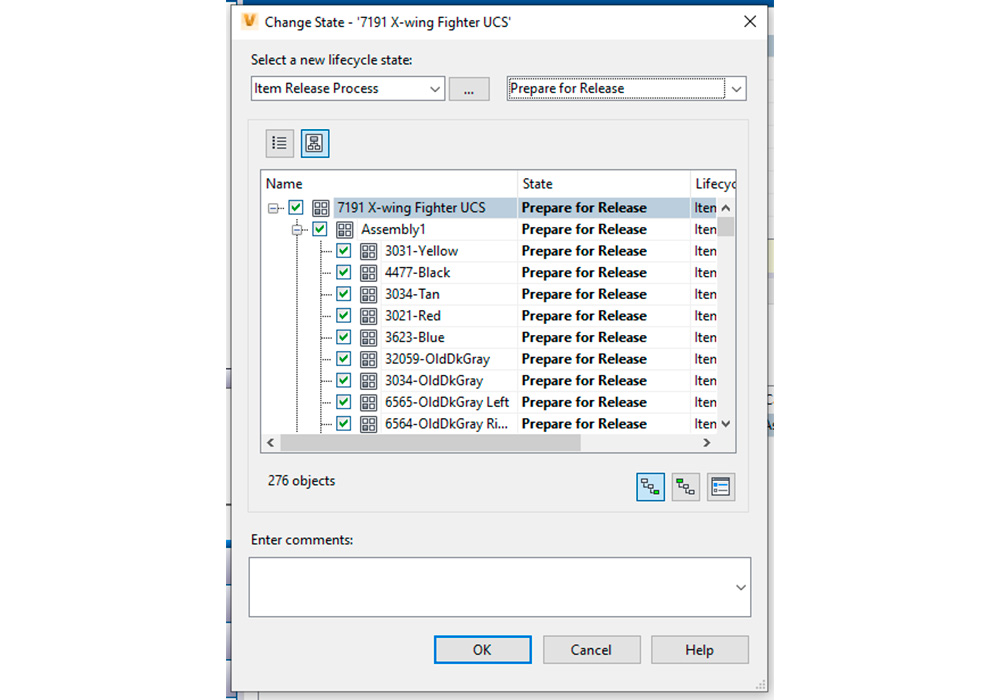Select the 6565-OldDkGray Left row name
The width and height of the screenshot is (1000, 700).
click(447, 403)
